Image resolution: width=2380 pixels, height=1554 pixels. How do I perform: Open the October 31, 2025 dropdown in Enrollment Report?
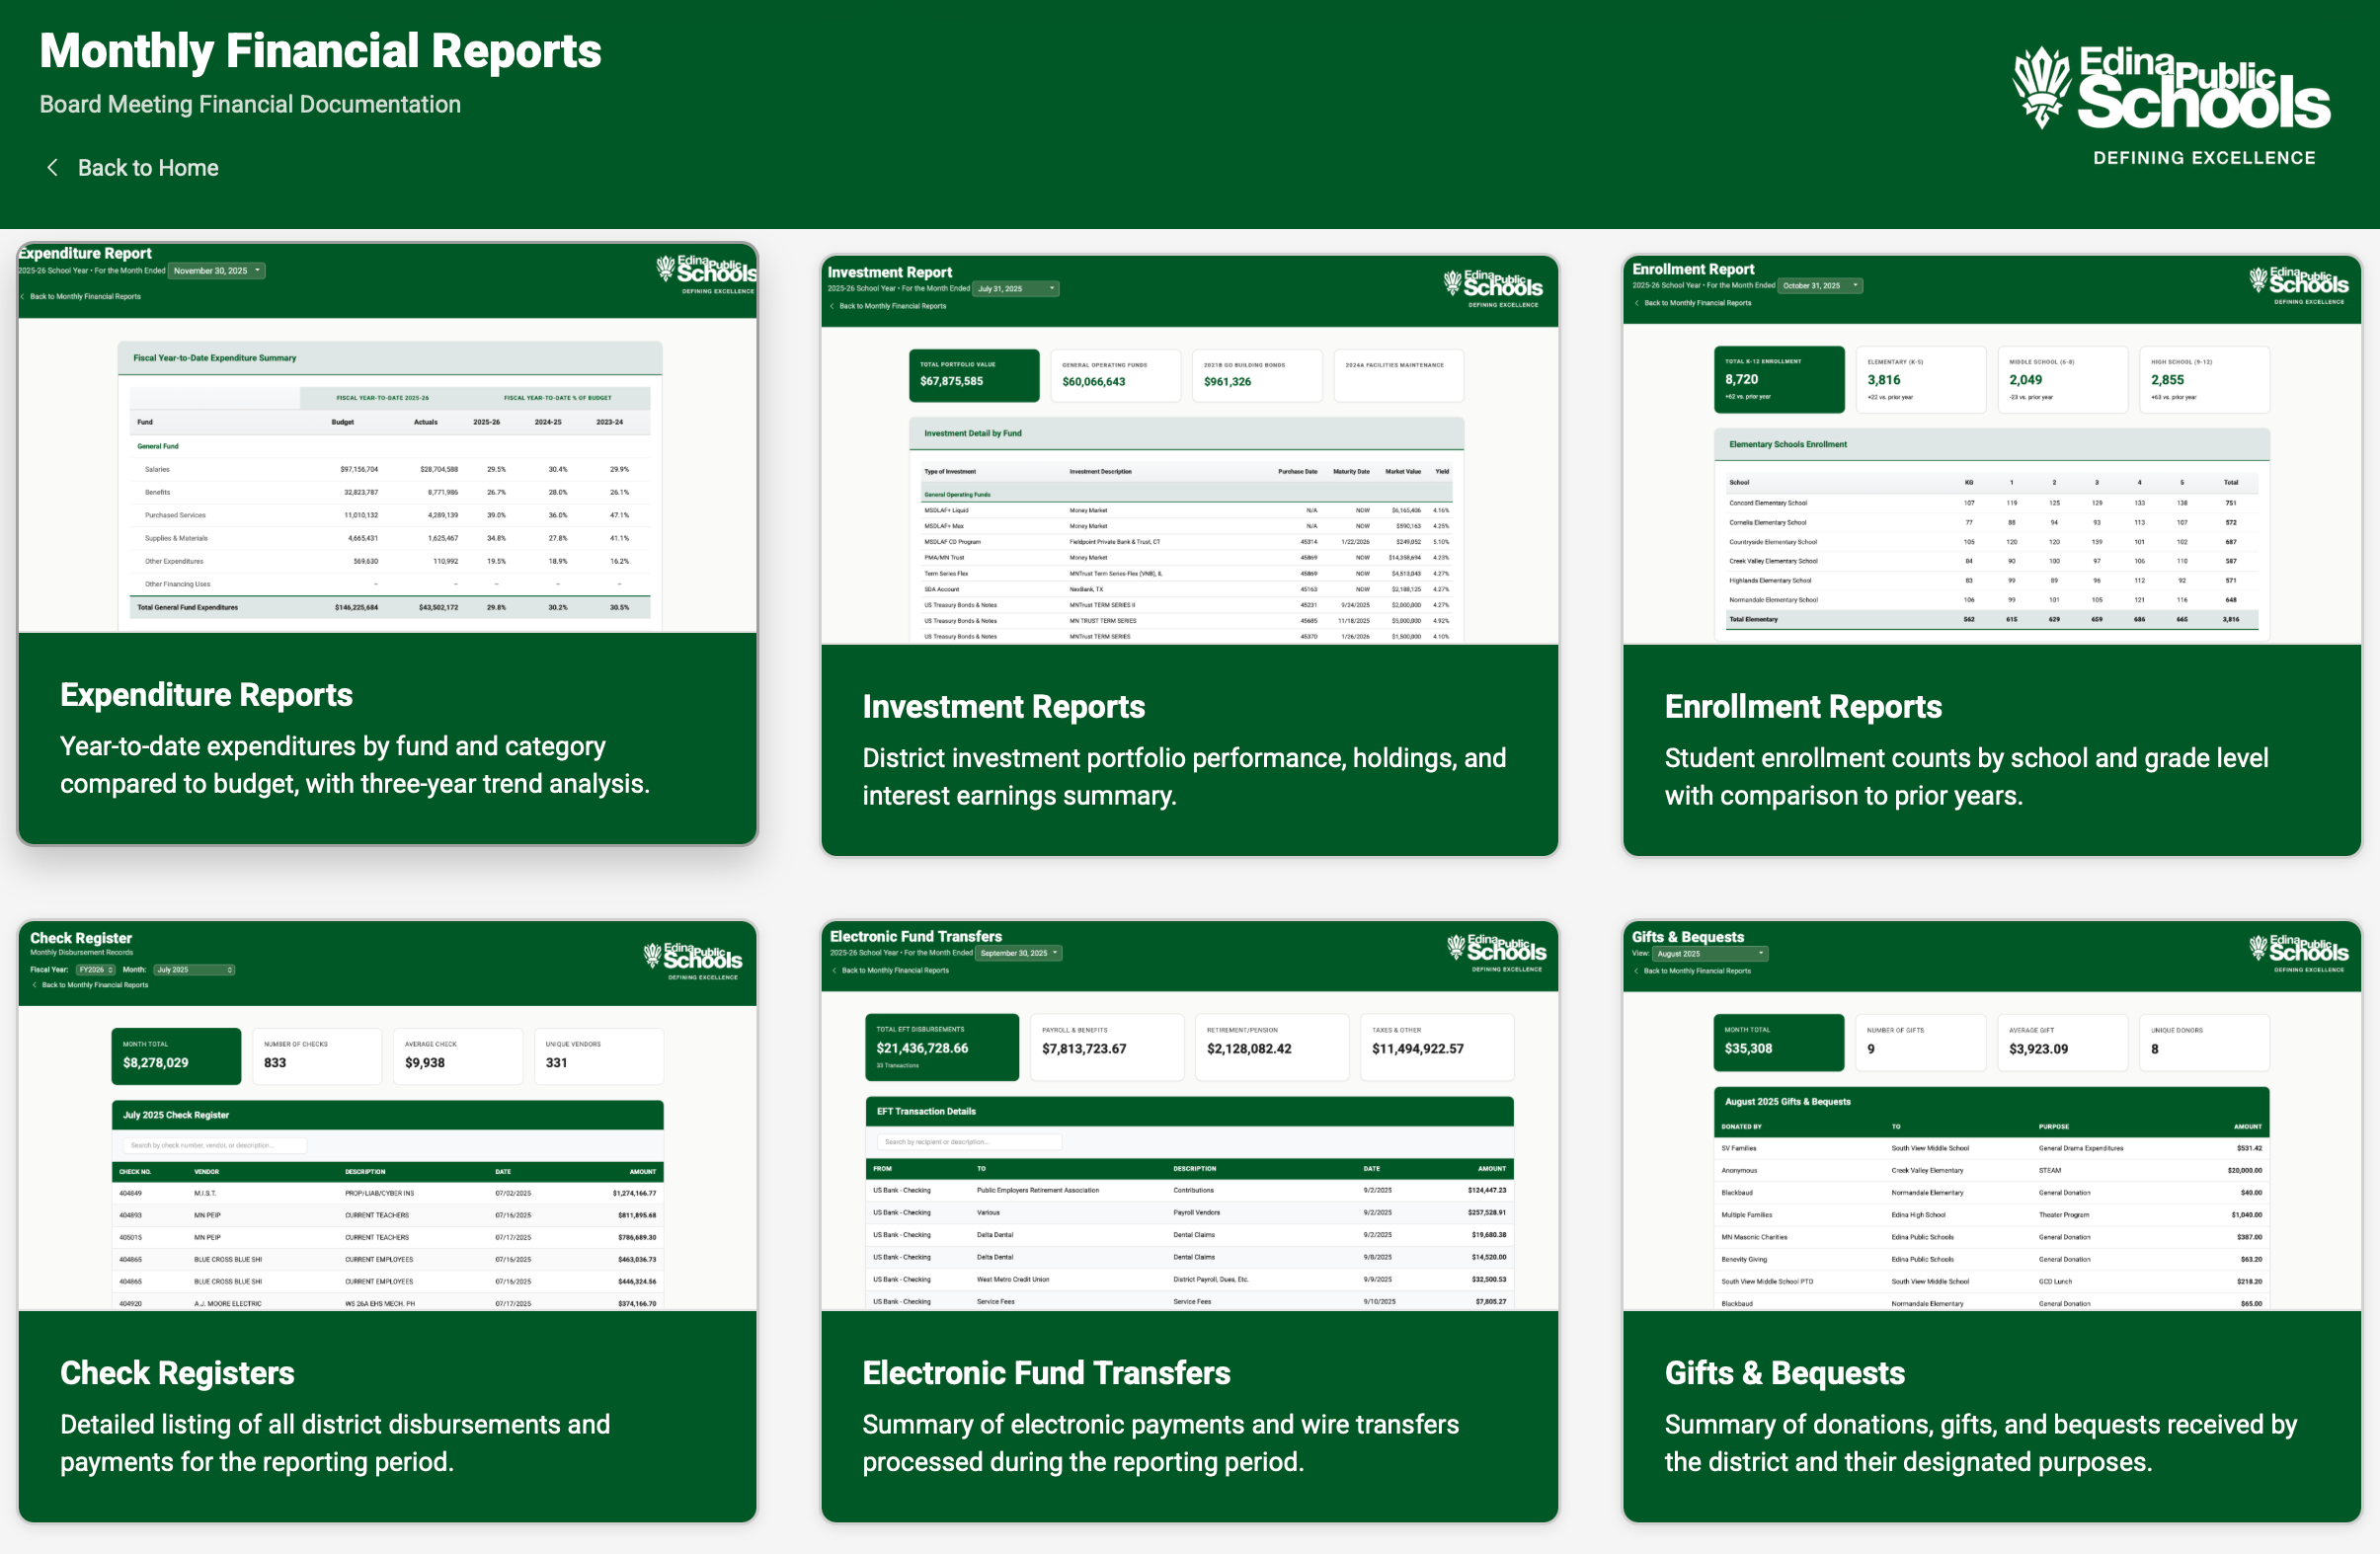(1820, 285)
